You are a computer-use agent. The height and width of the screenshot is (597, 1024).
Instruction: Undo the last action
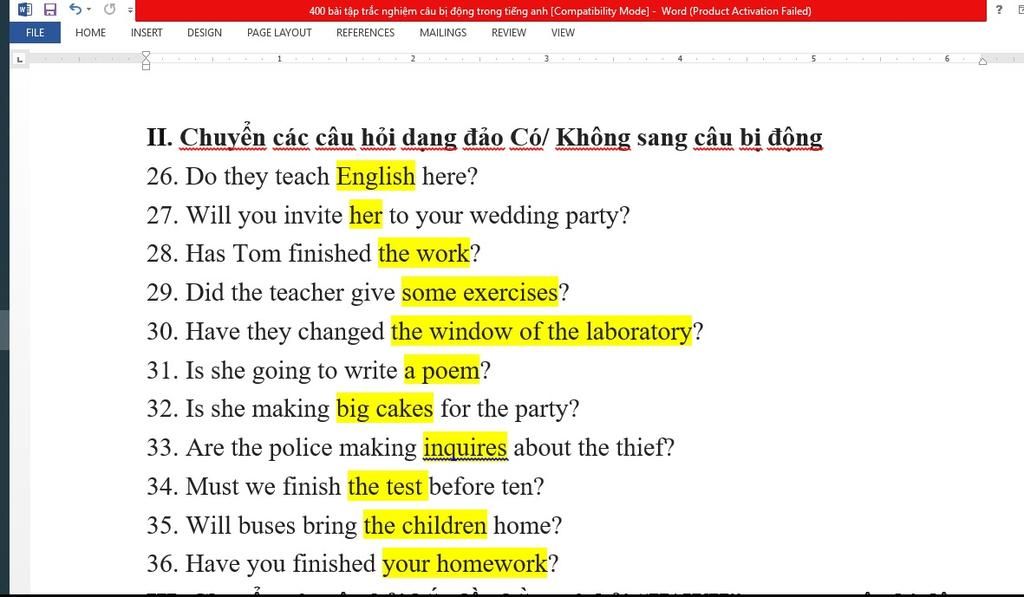click(x=75, y=9)
